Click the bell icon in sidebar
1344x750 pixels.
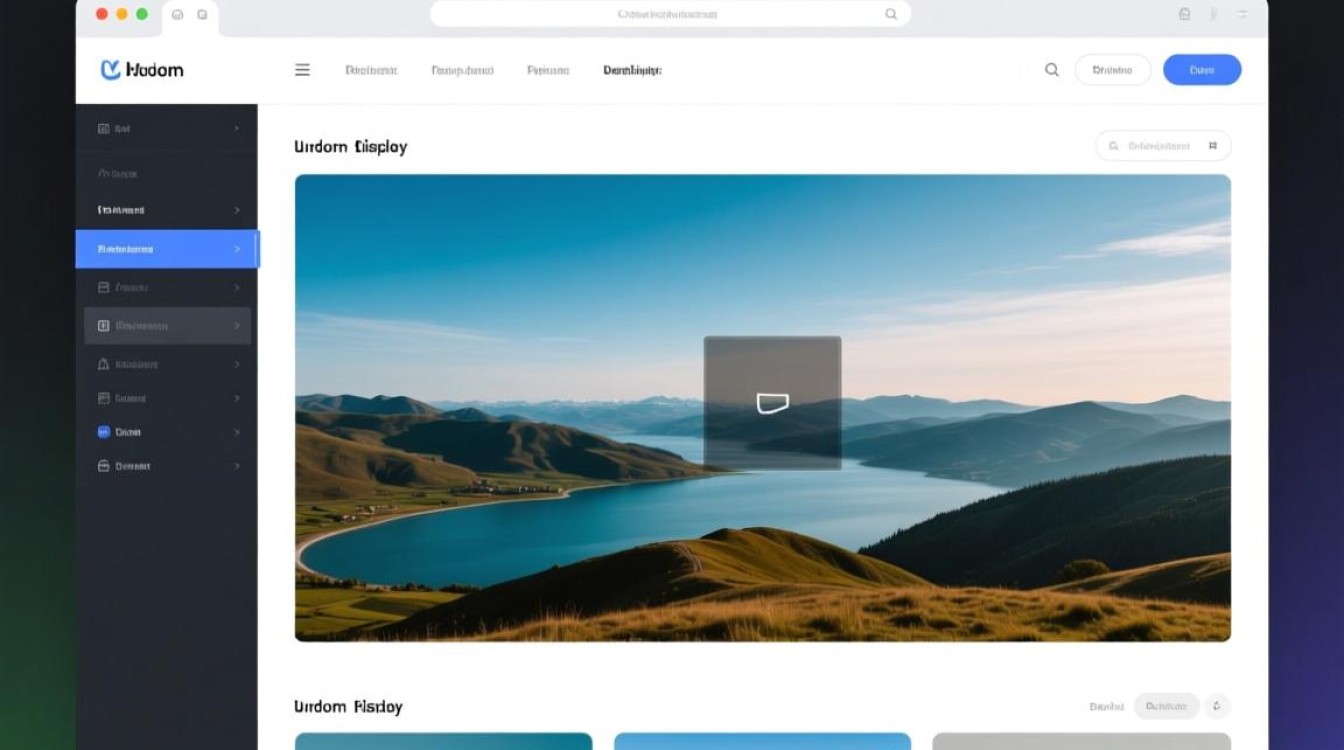[103, 364]
